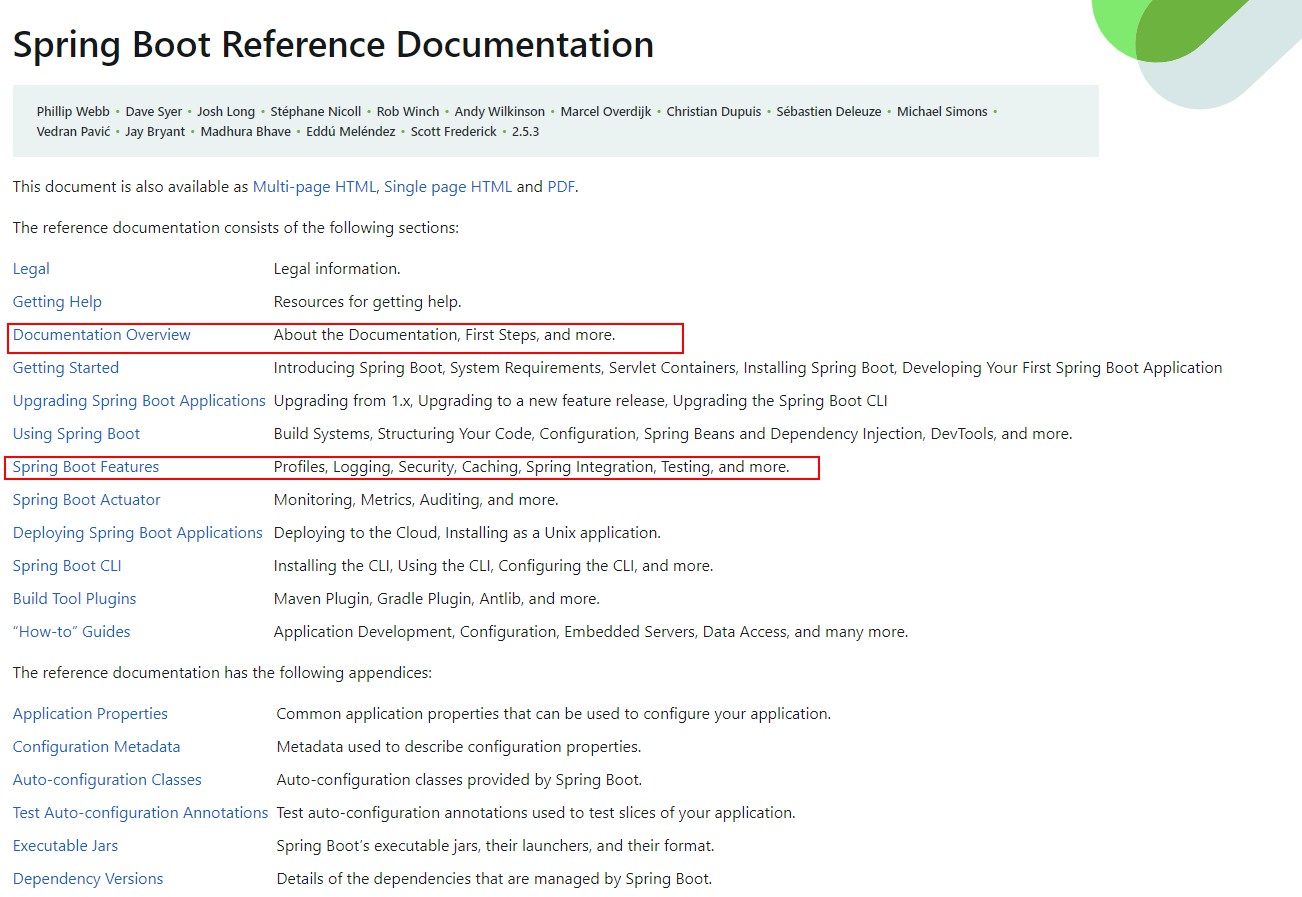
Task: Open Auto-configuration Classes appendix
Action: (x=107, y=780)
